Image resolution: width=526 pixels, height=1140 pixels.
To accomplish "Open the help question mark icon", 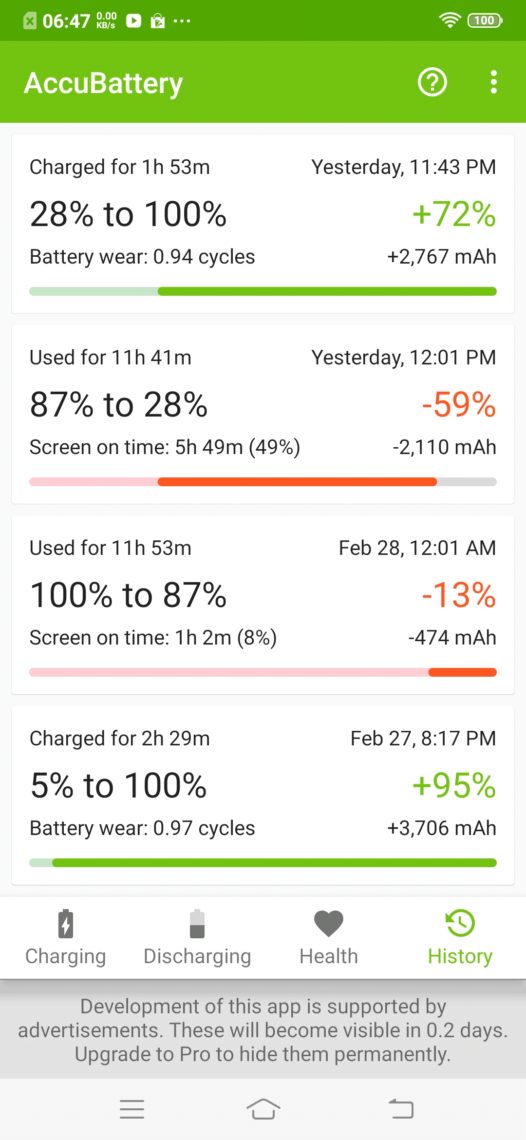I will point(432,83).
